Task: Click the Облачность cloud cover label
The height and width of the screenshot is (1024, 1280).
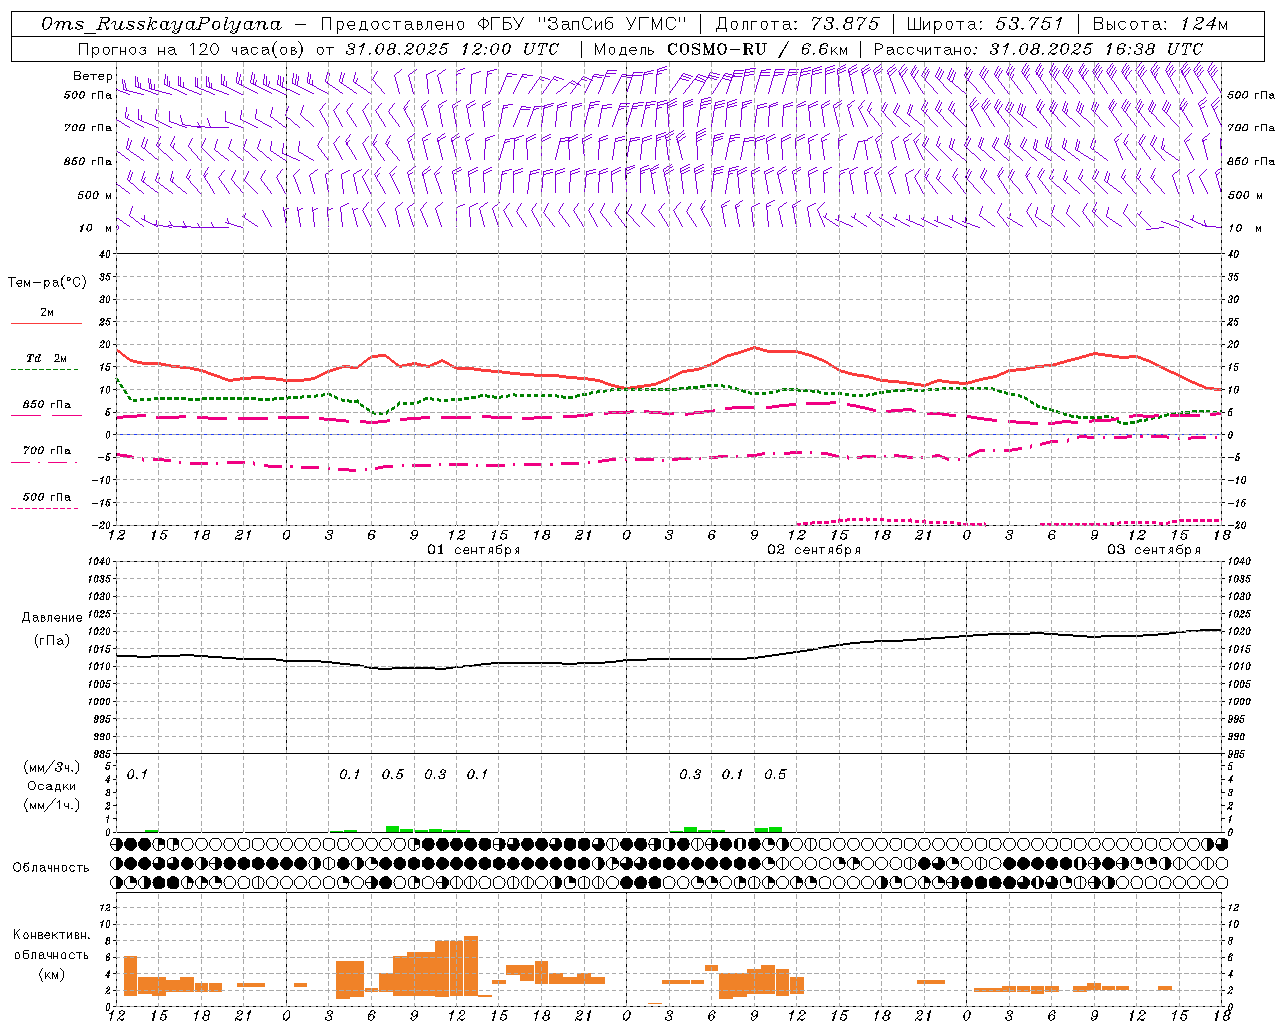Action: [x=51, y=868]
